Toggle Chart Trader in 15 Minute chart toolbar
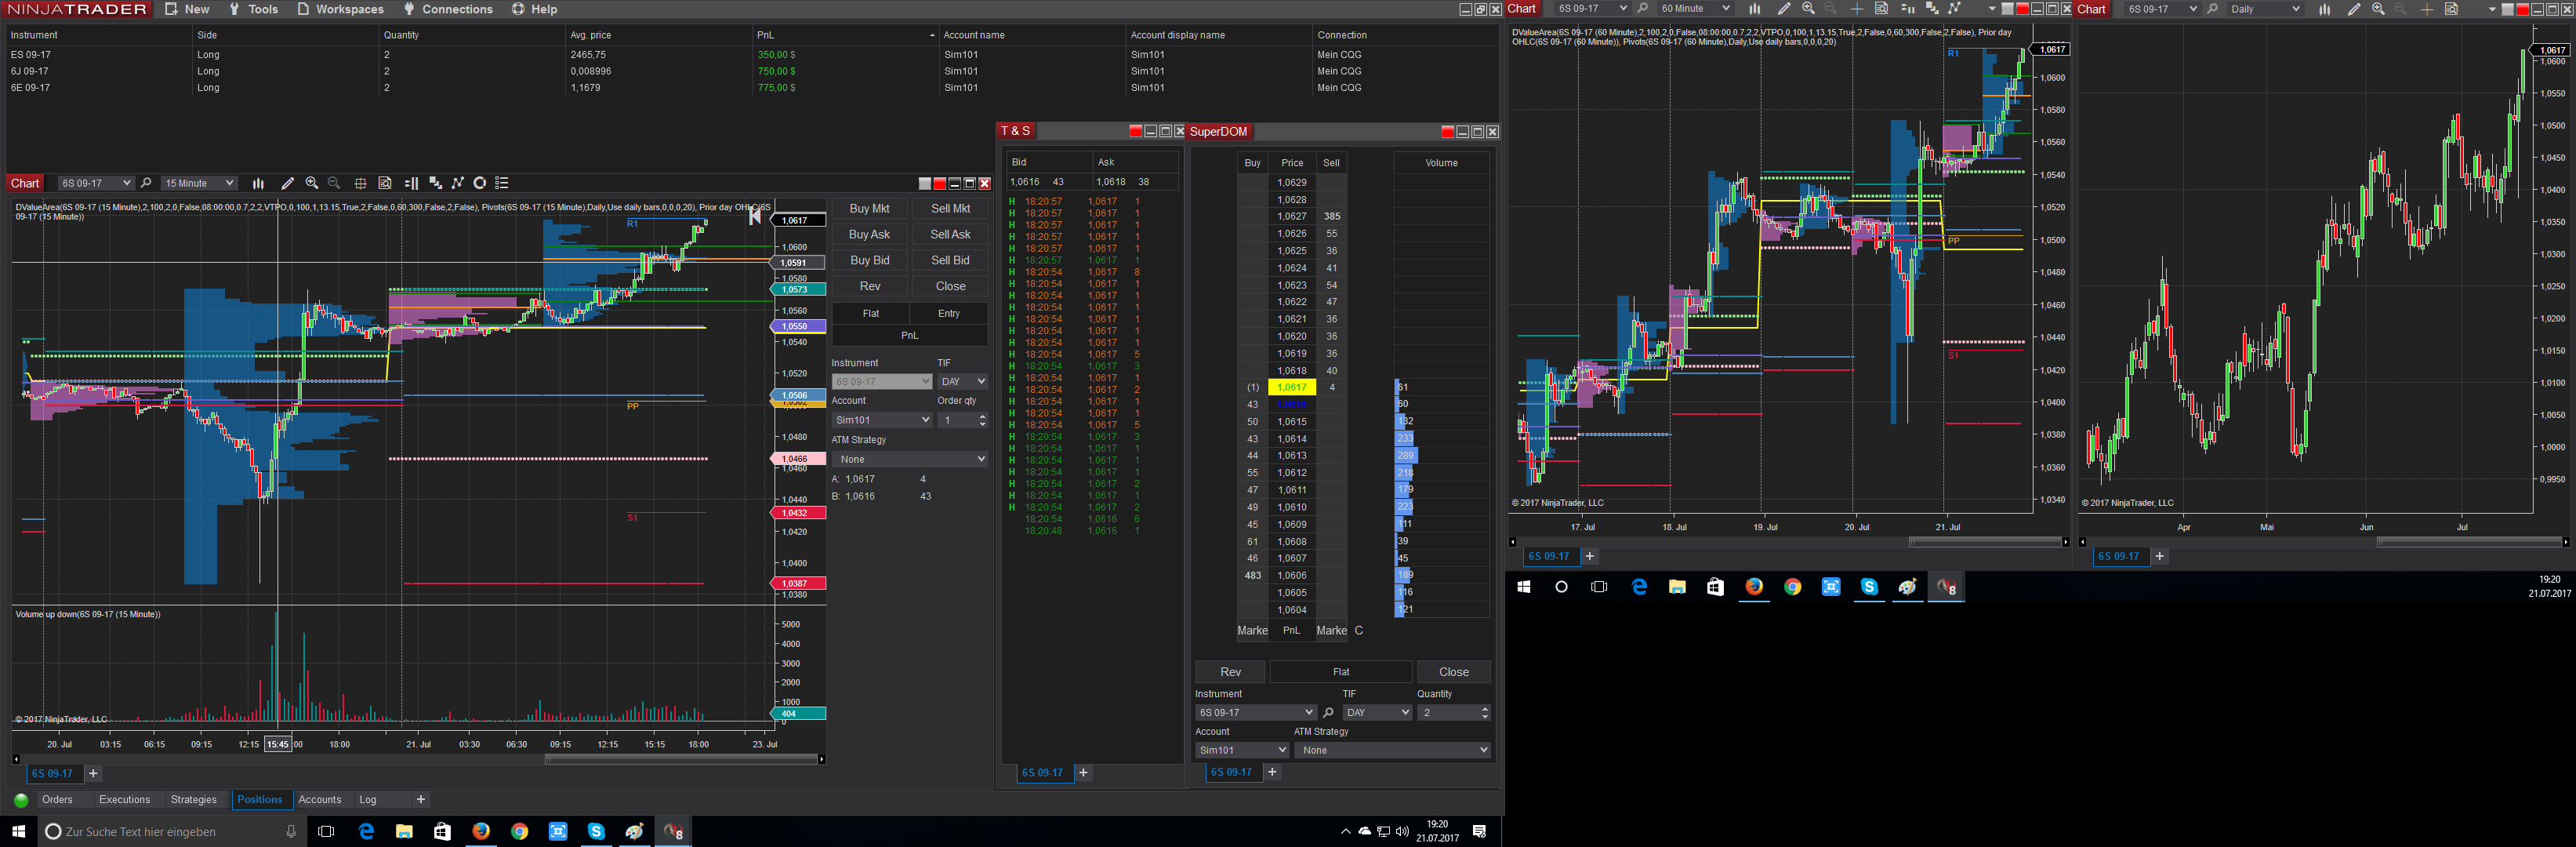Screen dimensions: 2576x847 point(411,183)
